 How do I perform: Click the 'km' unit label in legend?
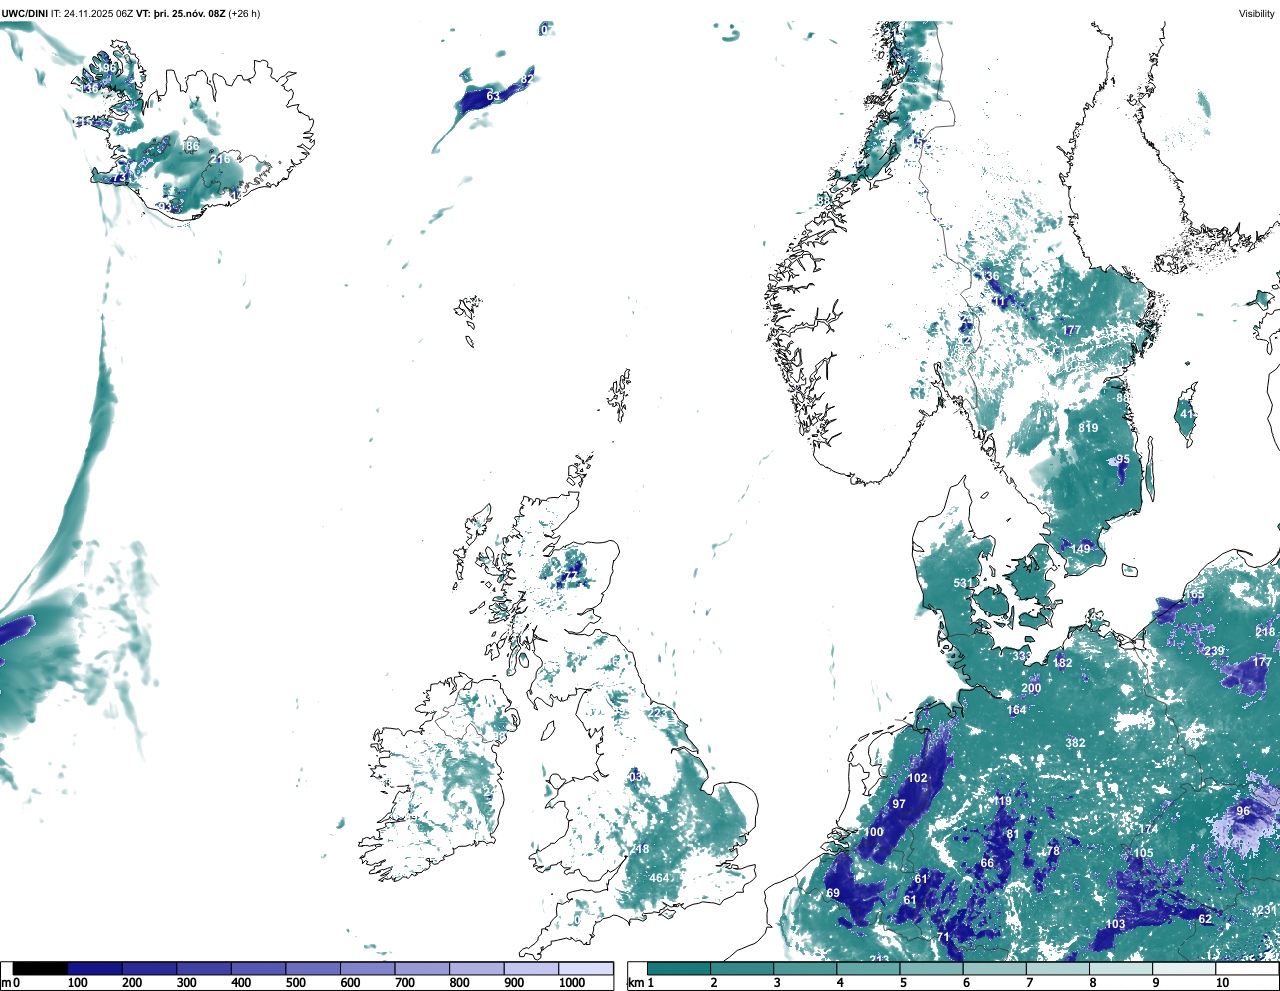pos(634,983)
